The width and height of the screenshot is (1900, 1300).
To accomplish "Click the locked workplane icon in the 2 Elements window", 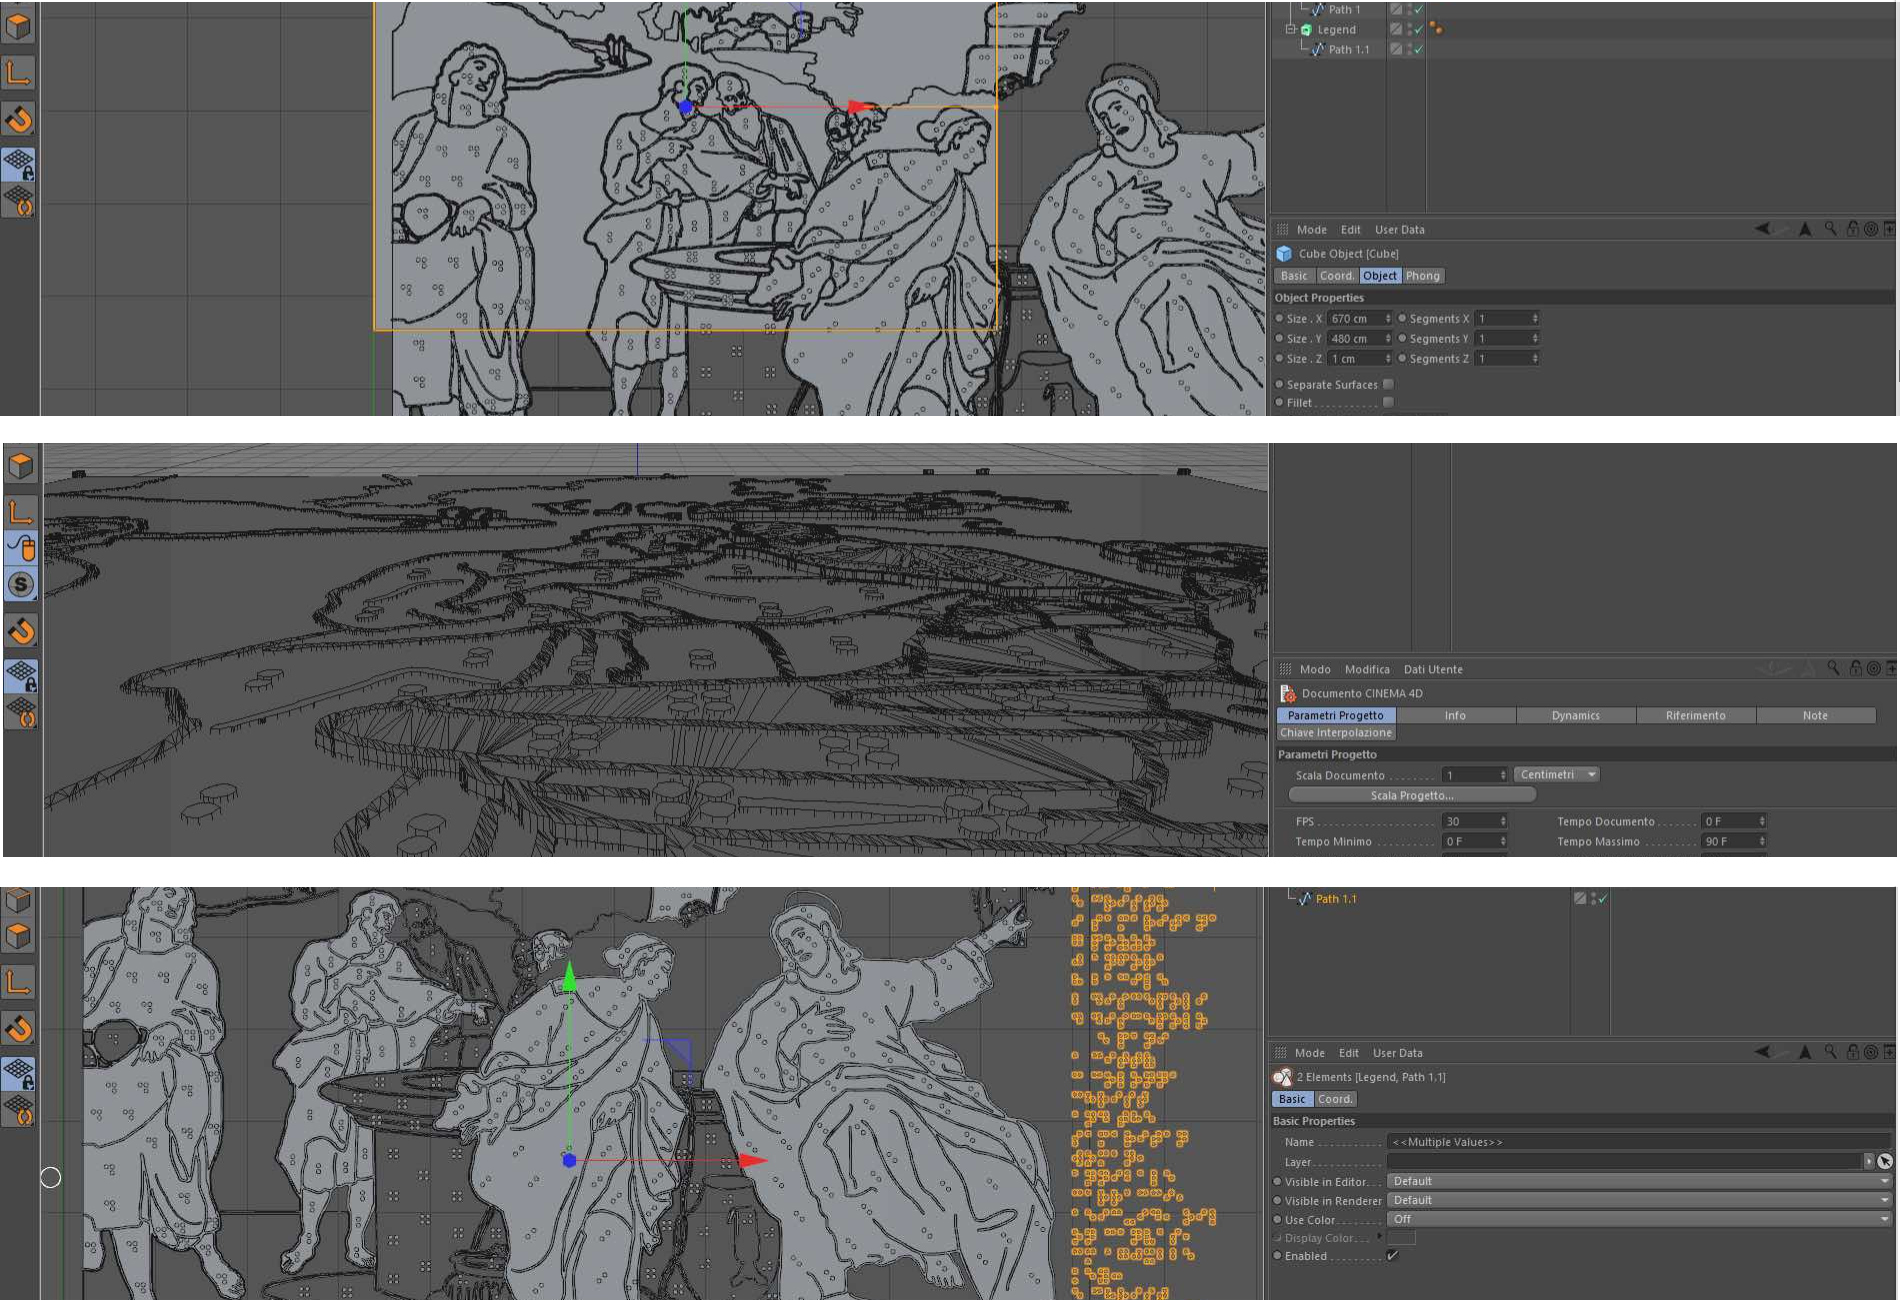I will (x=18, y=1073).
